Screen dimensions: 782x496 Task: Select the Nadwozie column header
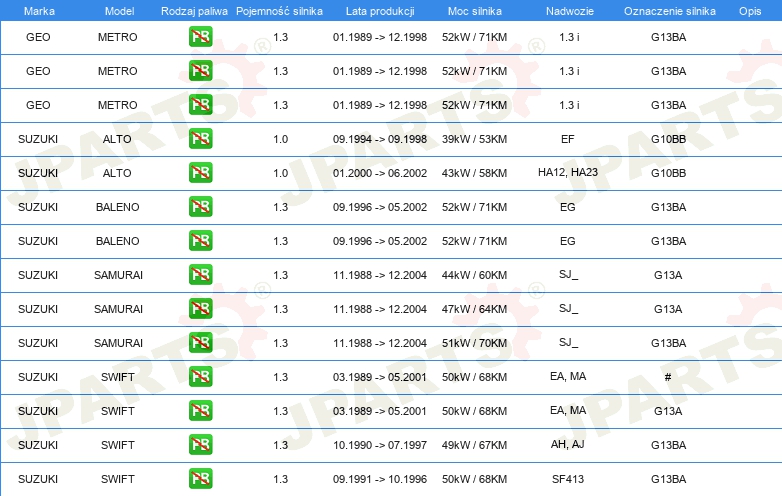pos(567,10)
